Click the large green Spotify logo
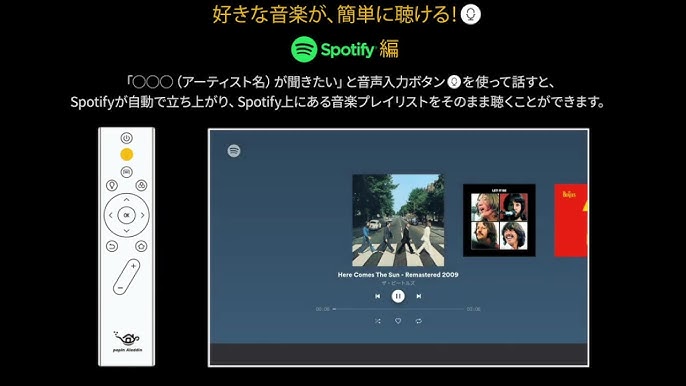The height and width of the screenshot is (386, 686). pos(304,49)
